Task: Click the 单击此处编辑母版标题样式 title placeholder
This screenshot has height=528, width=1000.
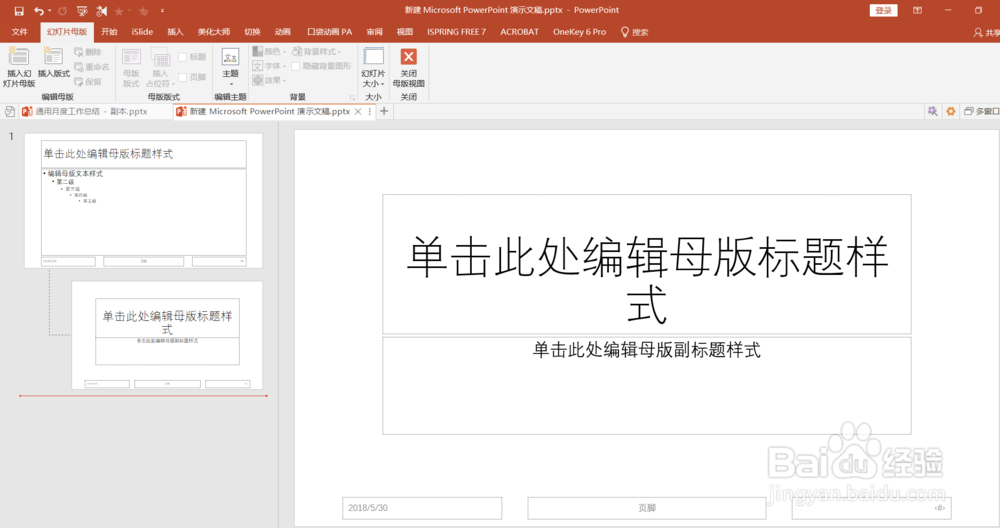Action: tap(647, 264)
